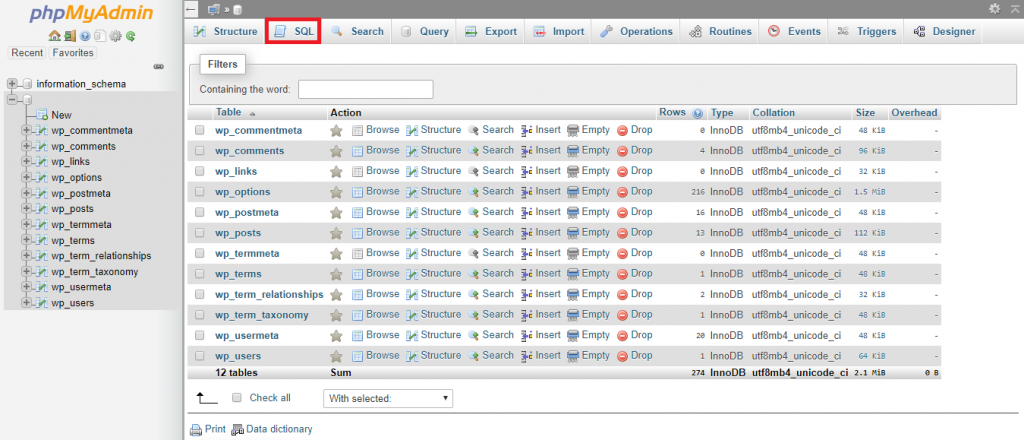
Task: Open the Data dictionary link
Action: (272, 429)
